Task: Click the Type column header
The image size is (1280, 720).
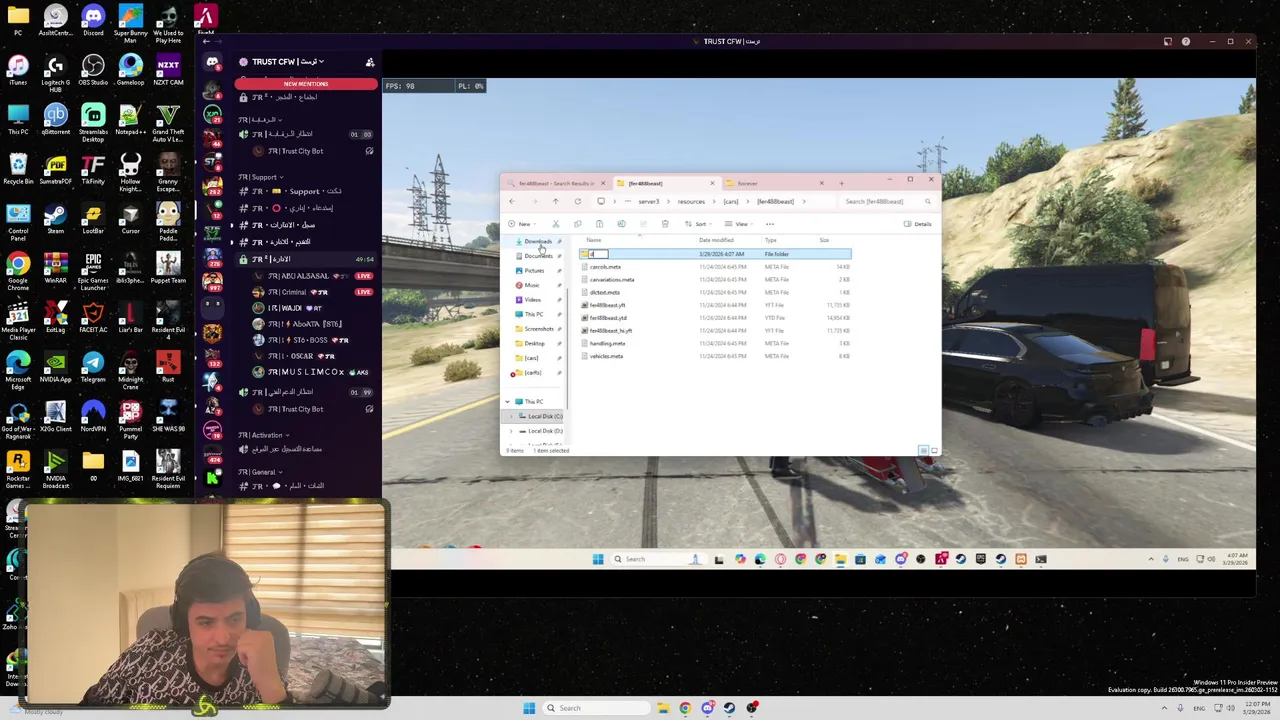Action: click(x=771, y=240)
